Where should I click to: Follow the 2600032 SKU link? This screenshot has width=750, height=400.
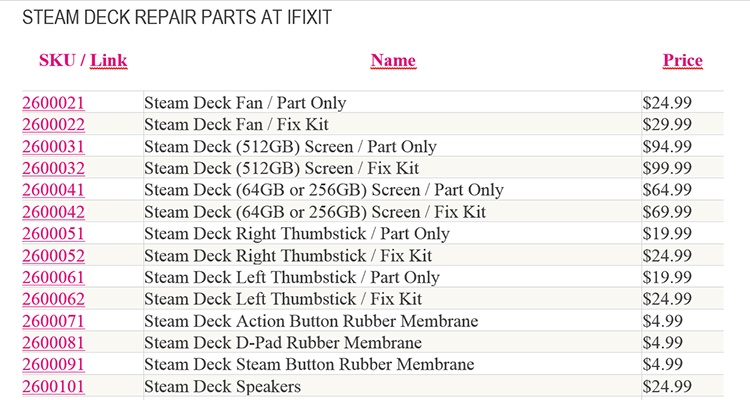(x=53, y=168)
